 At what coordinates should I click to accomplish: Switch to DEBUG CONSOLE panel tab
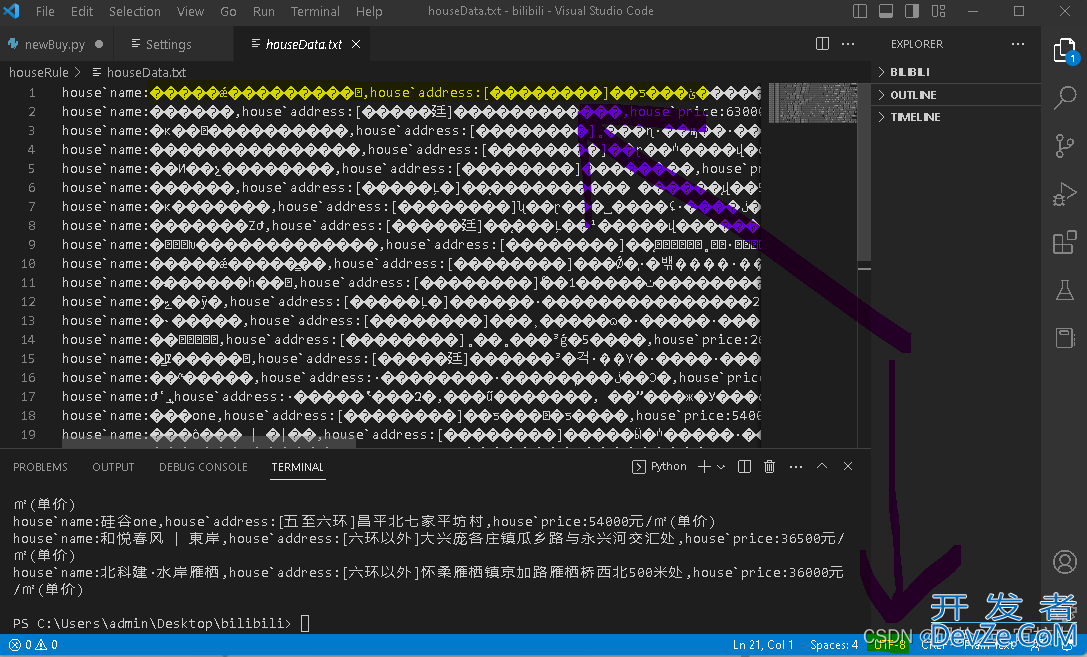point(203,467)
